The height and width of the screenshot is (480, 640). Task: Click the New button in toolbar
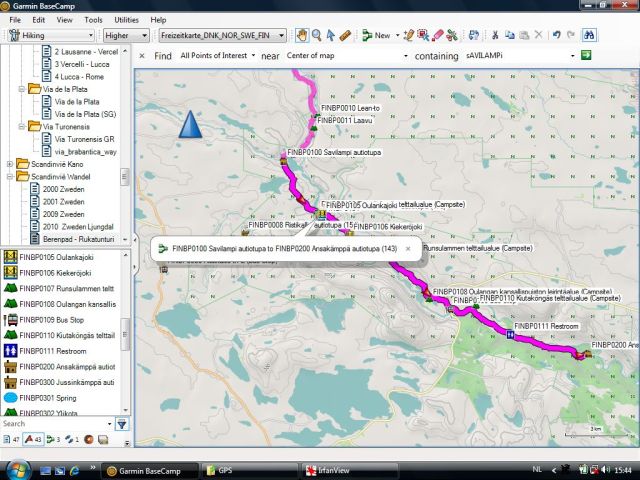(376, 35)
